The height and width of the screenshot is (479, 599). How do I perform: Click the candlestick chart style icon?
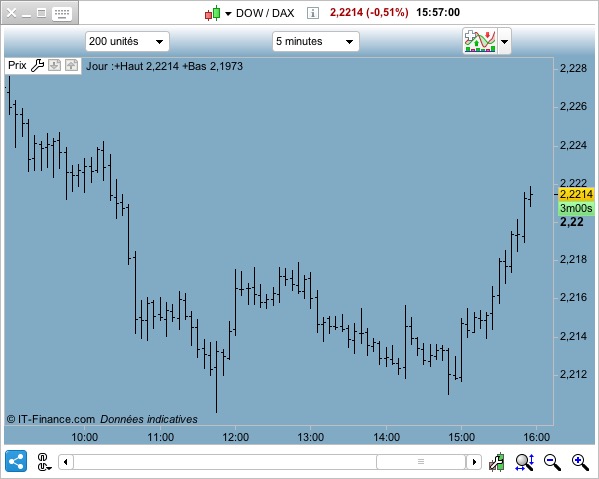point(213,13)
